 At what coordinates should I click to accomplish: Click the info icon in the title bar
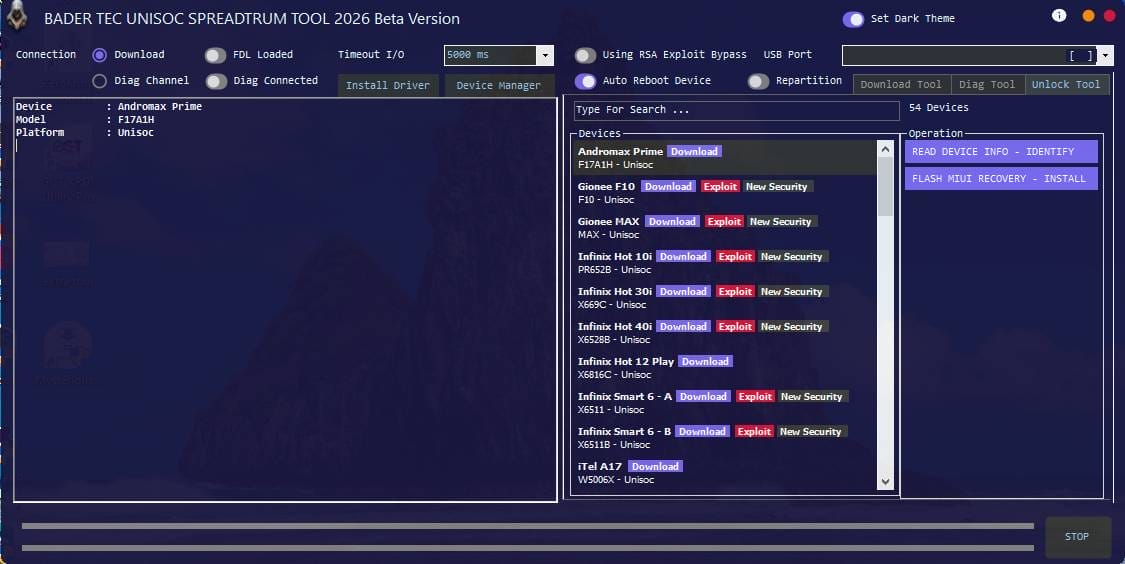(1059, 16)
